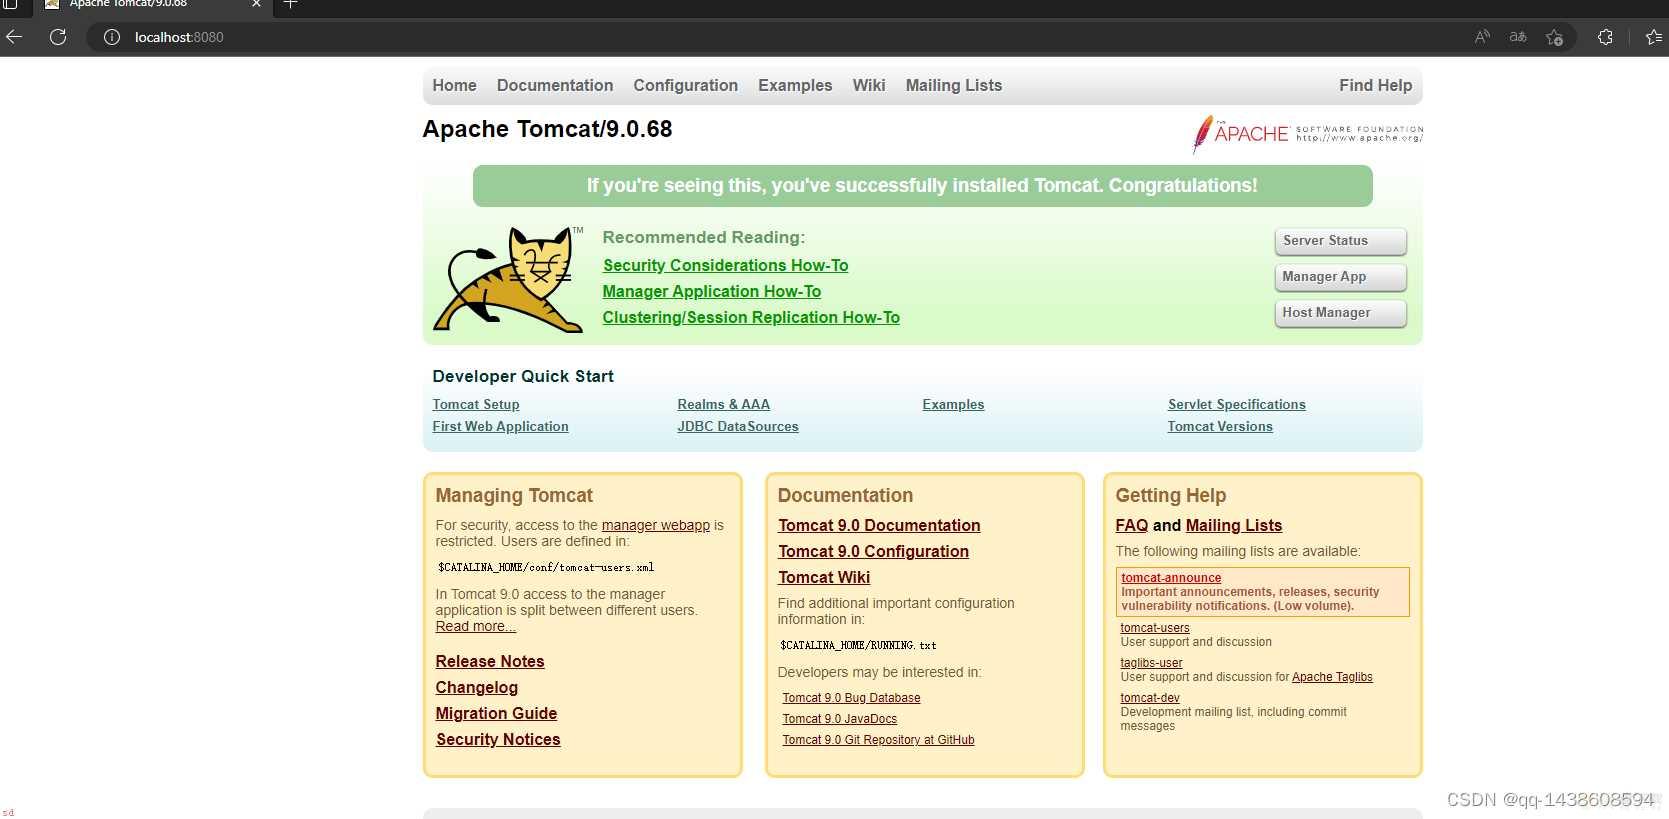Open Tomcat Versions link
This screenshot has width=1669, height=819.
(x=1220, y=426)
